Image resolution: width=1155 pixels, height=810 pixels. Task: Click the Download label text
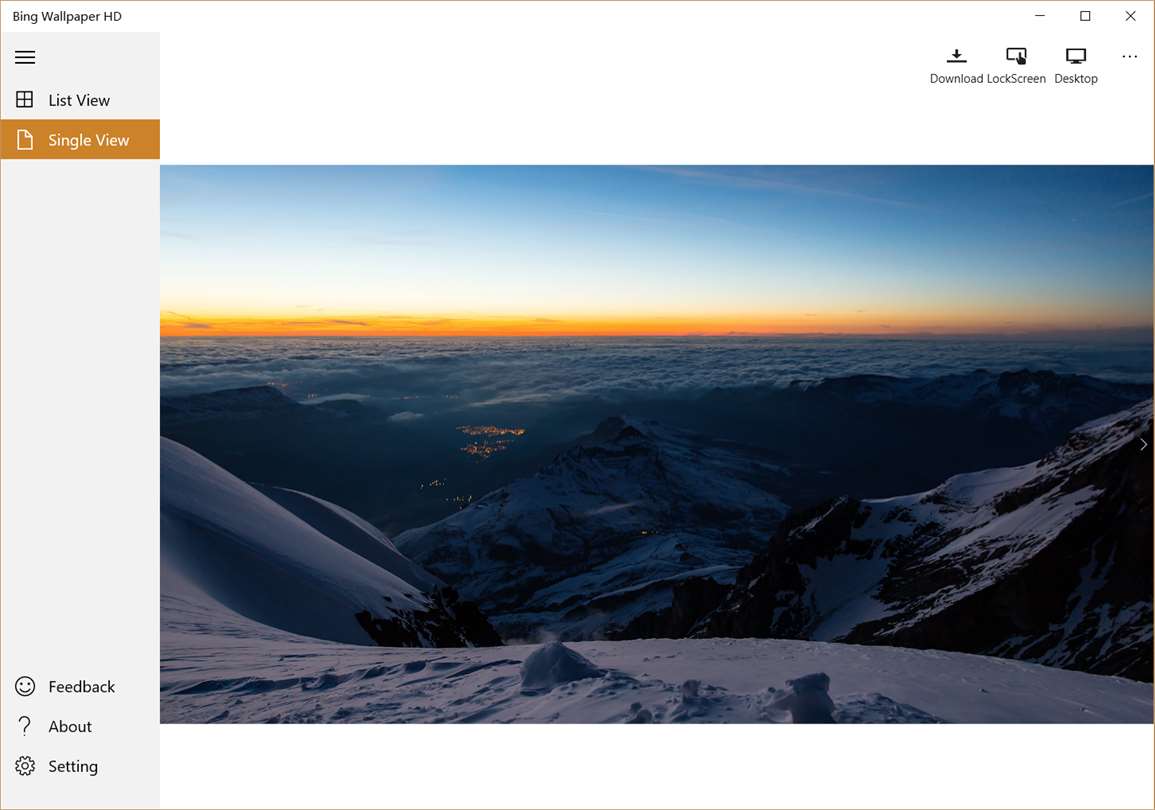956,79
